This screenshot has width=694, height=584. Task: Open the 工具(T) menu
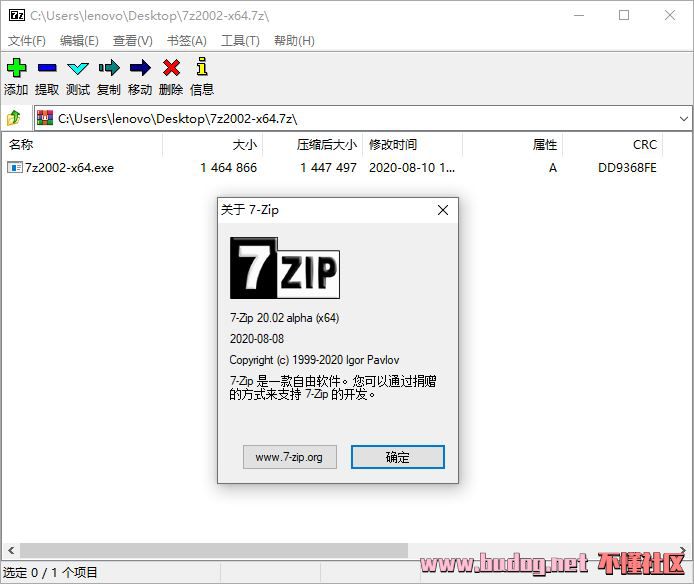coord(240,41)
